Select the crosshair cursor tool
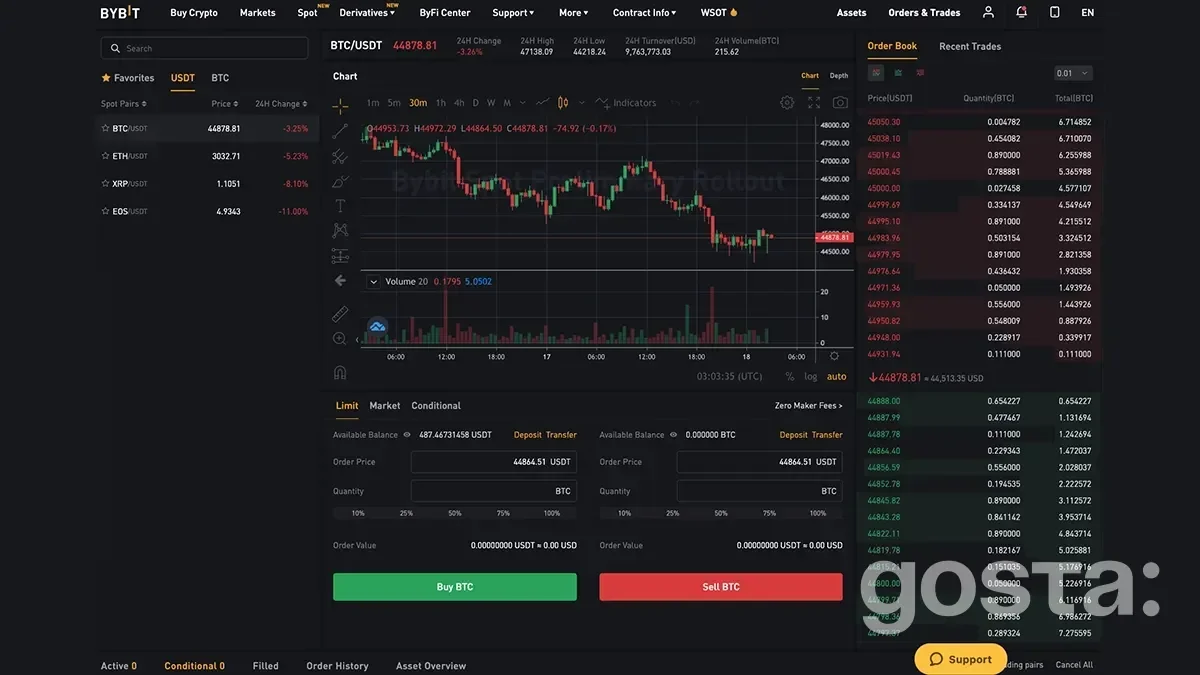The image size is (1200, 675). pyautogui.click(x=340, y=105)
